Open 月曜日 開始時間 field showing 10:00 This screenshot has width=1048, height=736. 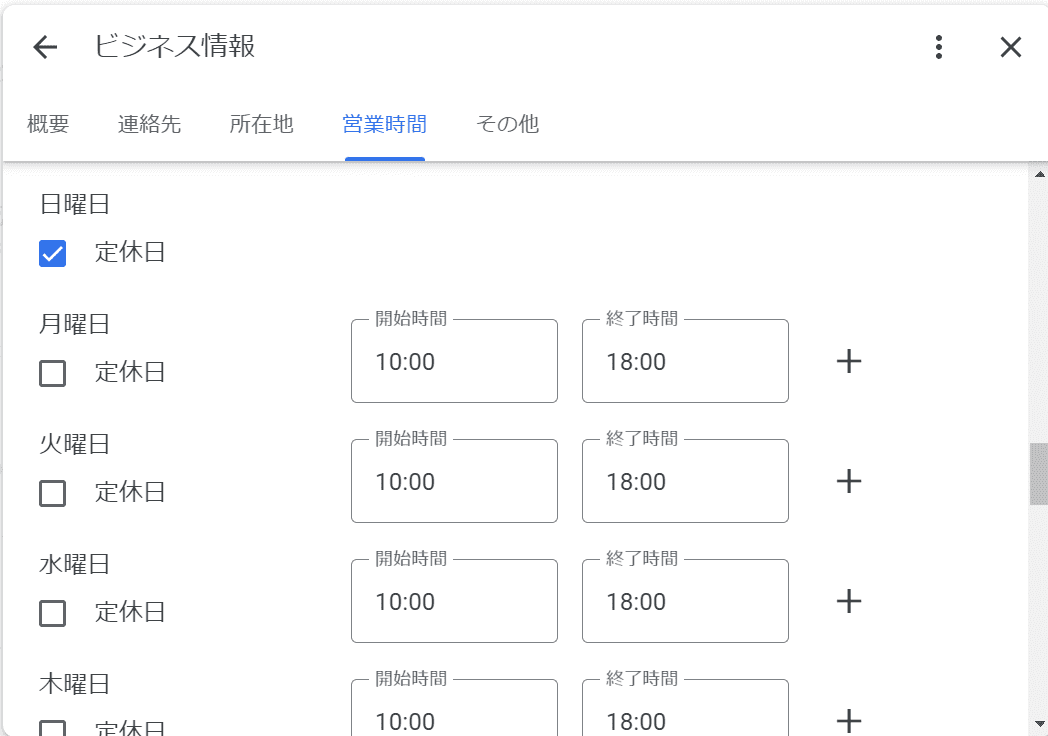[454, 361]
